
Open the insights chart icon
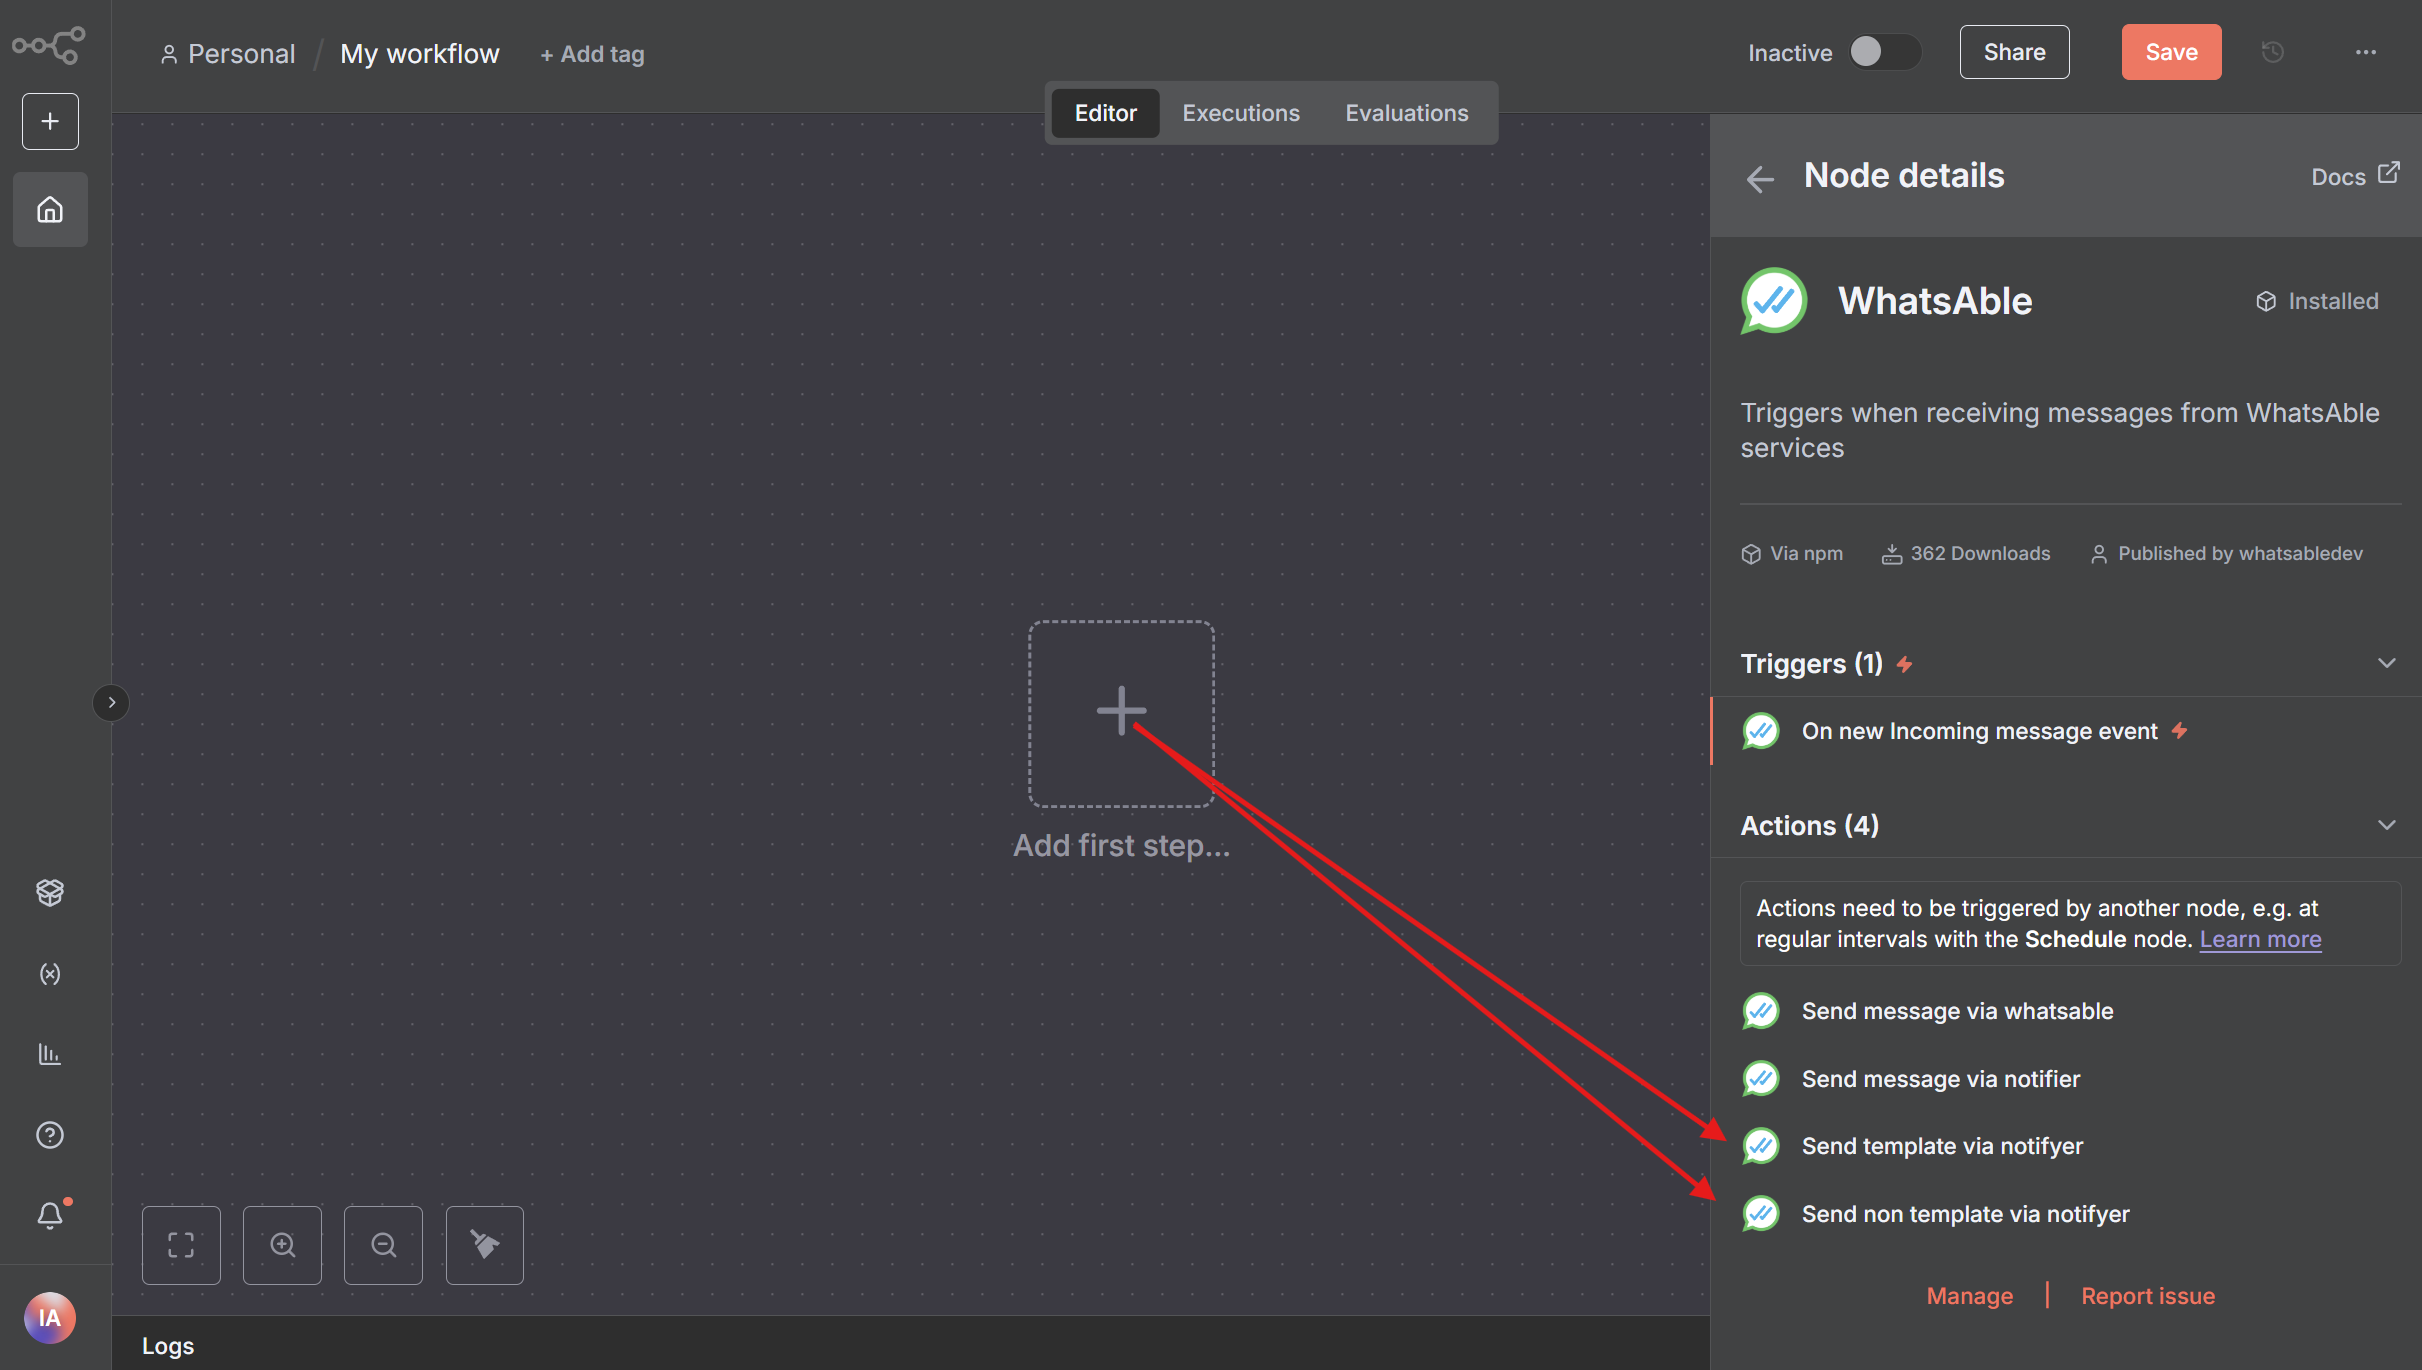50,1054
